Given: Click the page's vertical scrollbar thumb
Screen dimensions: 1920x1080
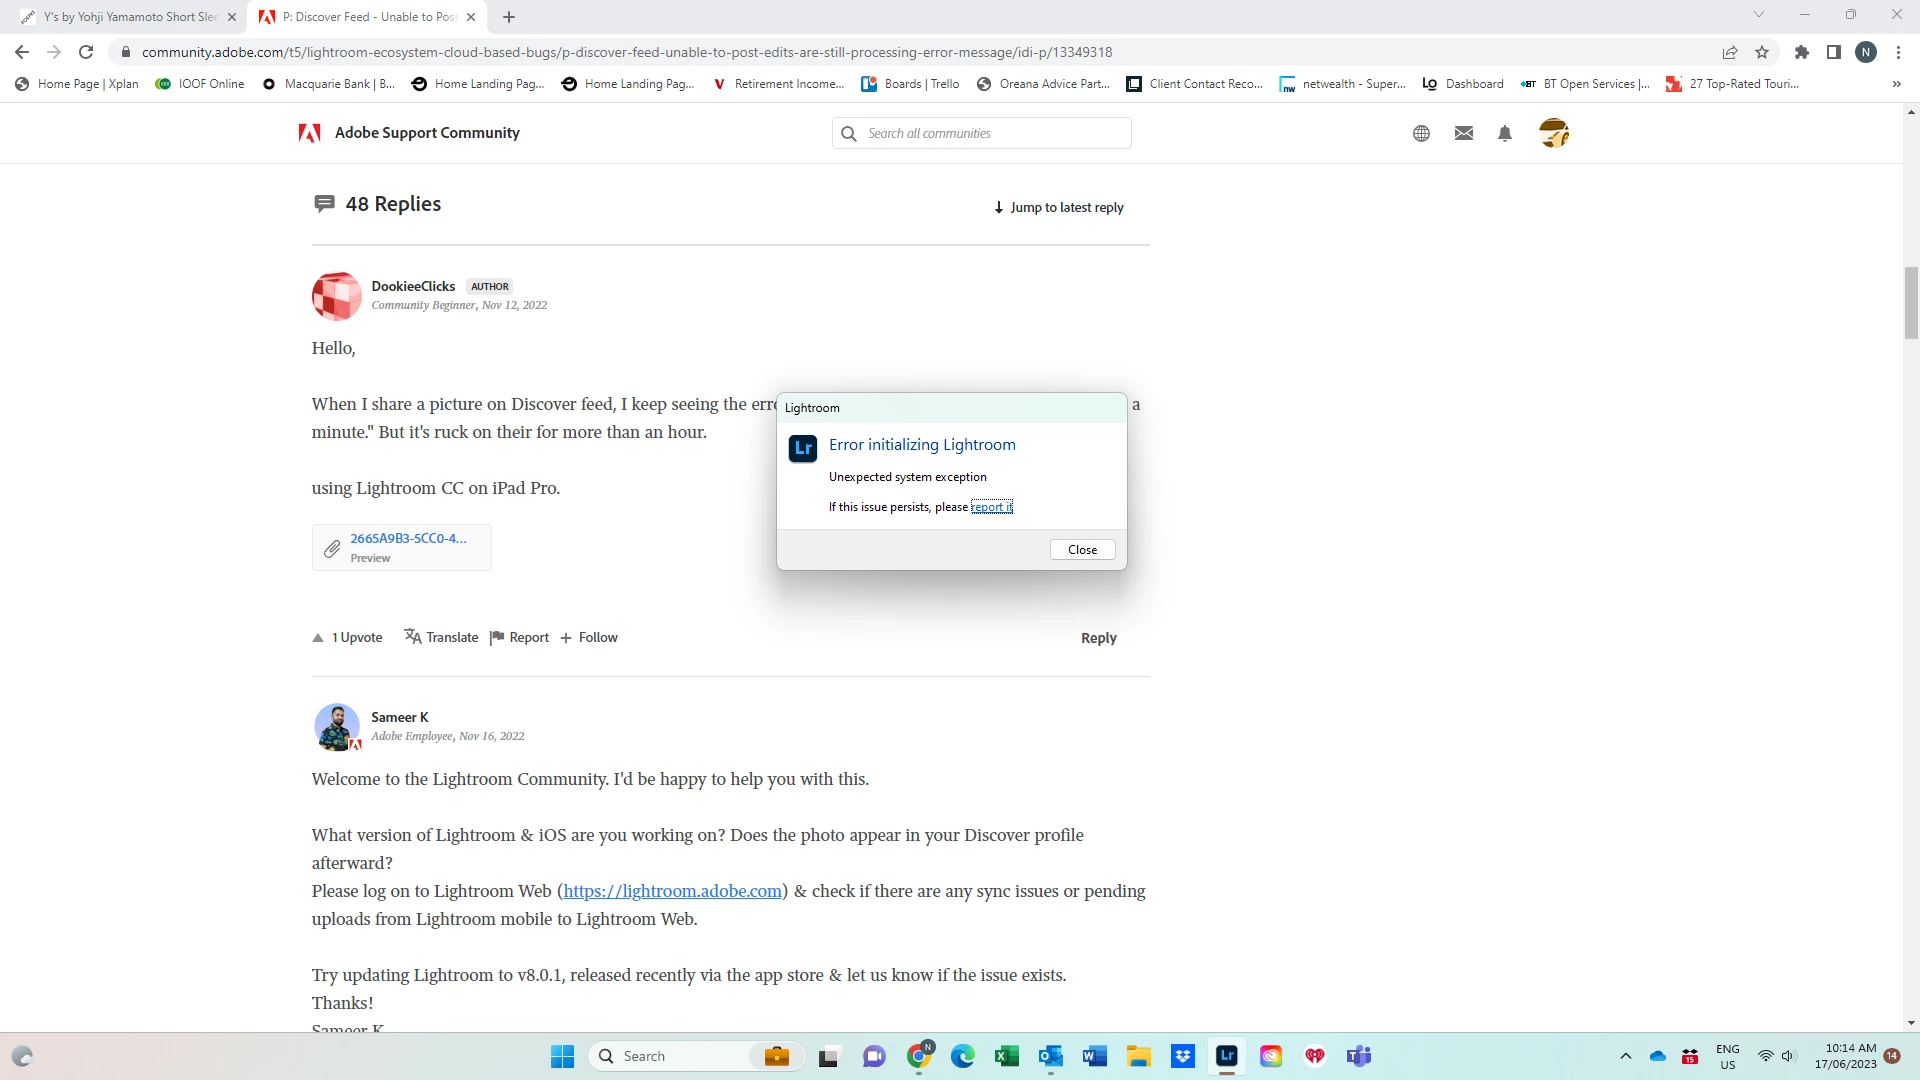Looking at the screenshot, I should (1911, 303).
